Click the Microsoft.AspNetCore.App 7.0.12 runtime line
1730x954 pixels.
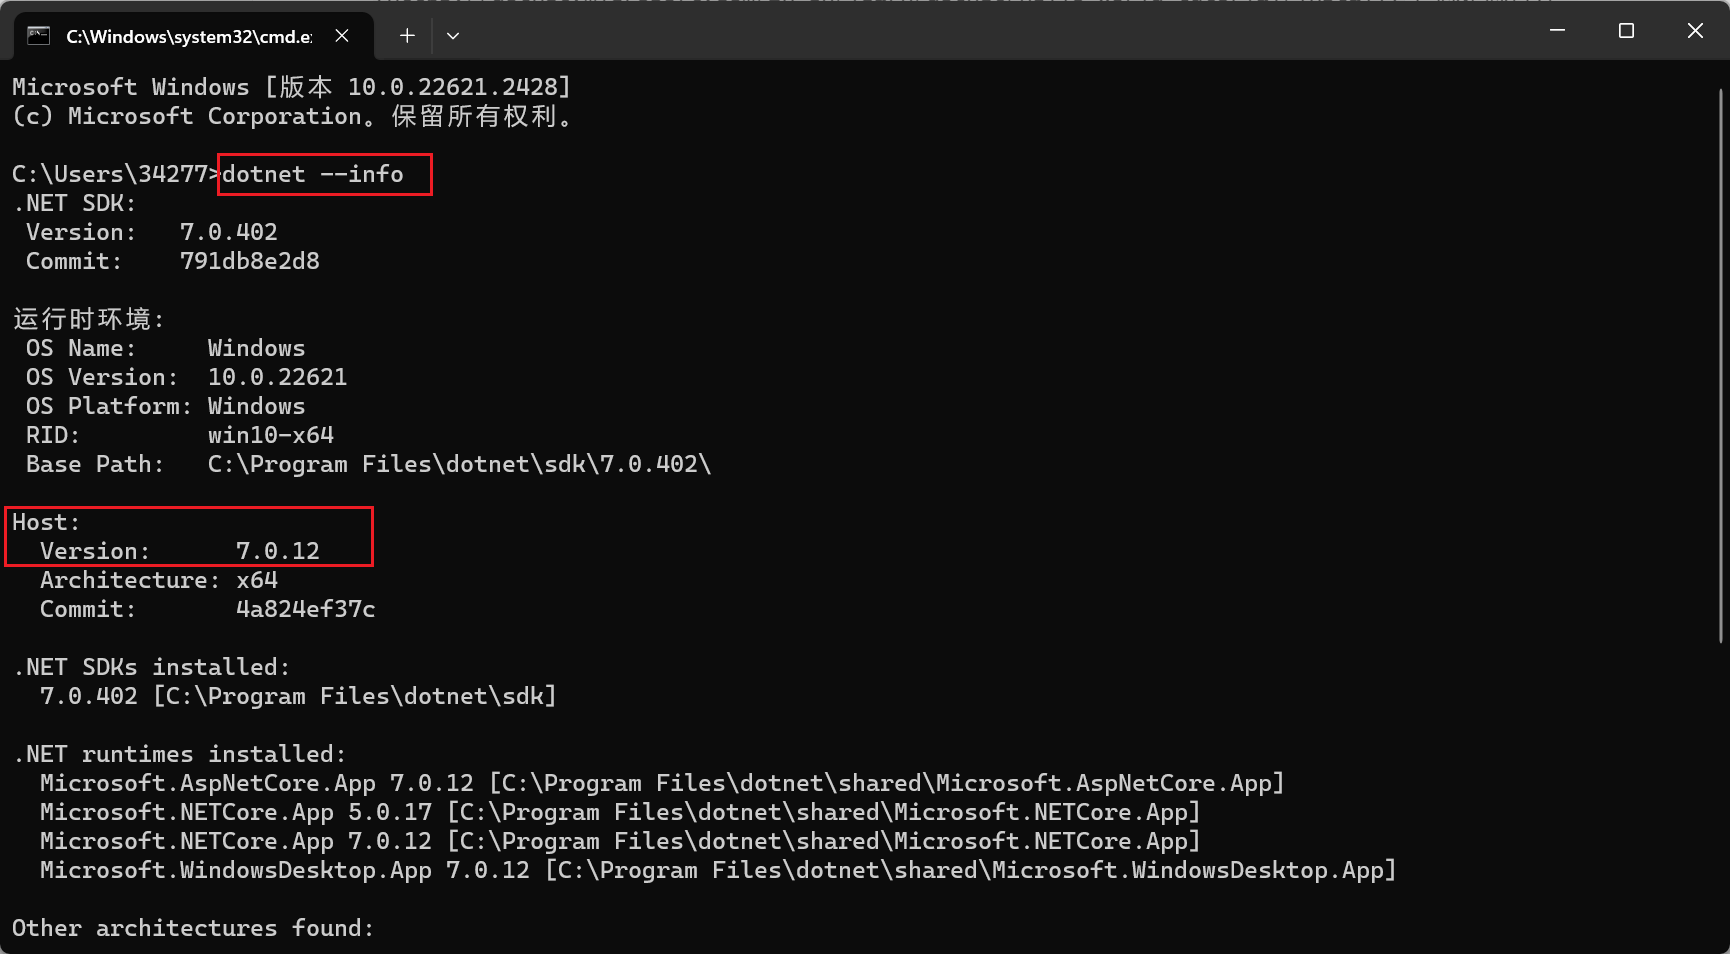click(x=660, y=783)
